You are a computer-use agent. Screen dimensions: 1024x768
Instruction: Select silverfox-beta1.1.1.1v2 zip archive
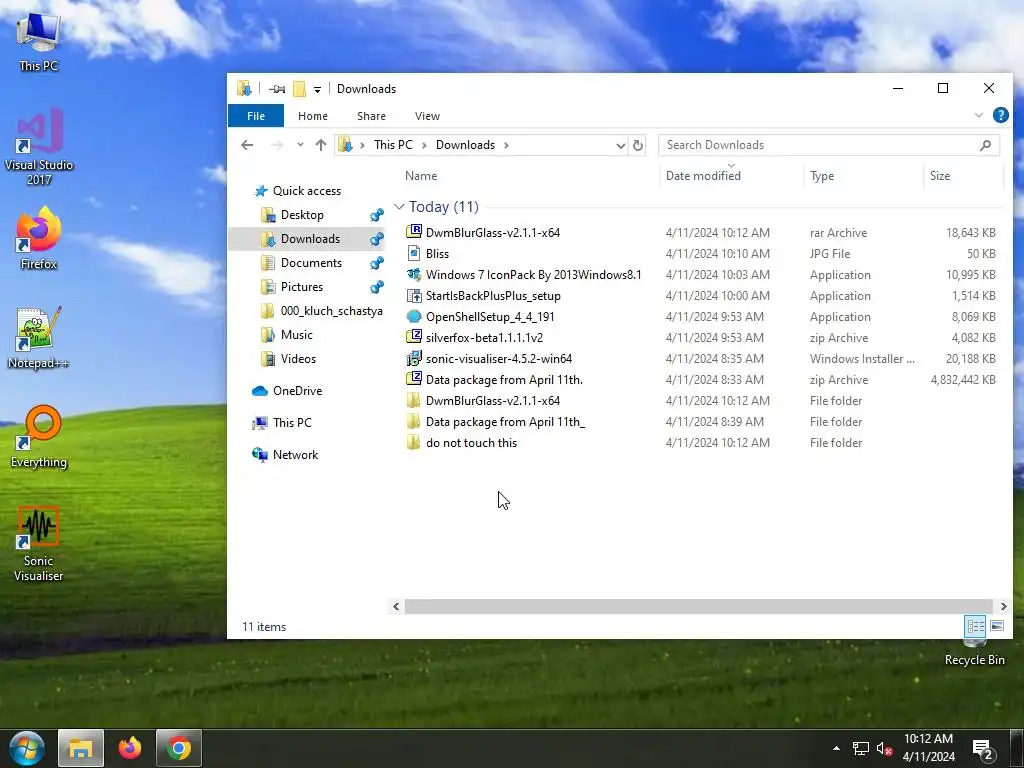pyautogui.click(x=484, y=338)
